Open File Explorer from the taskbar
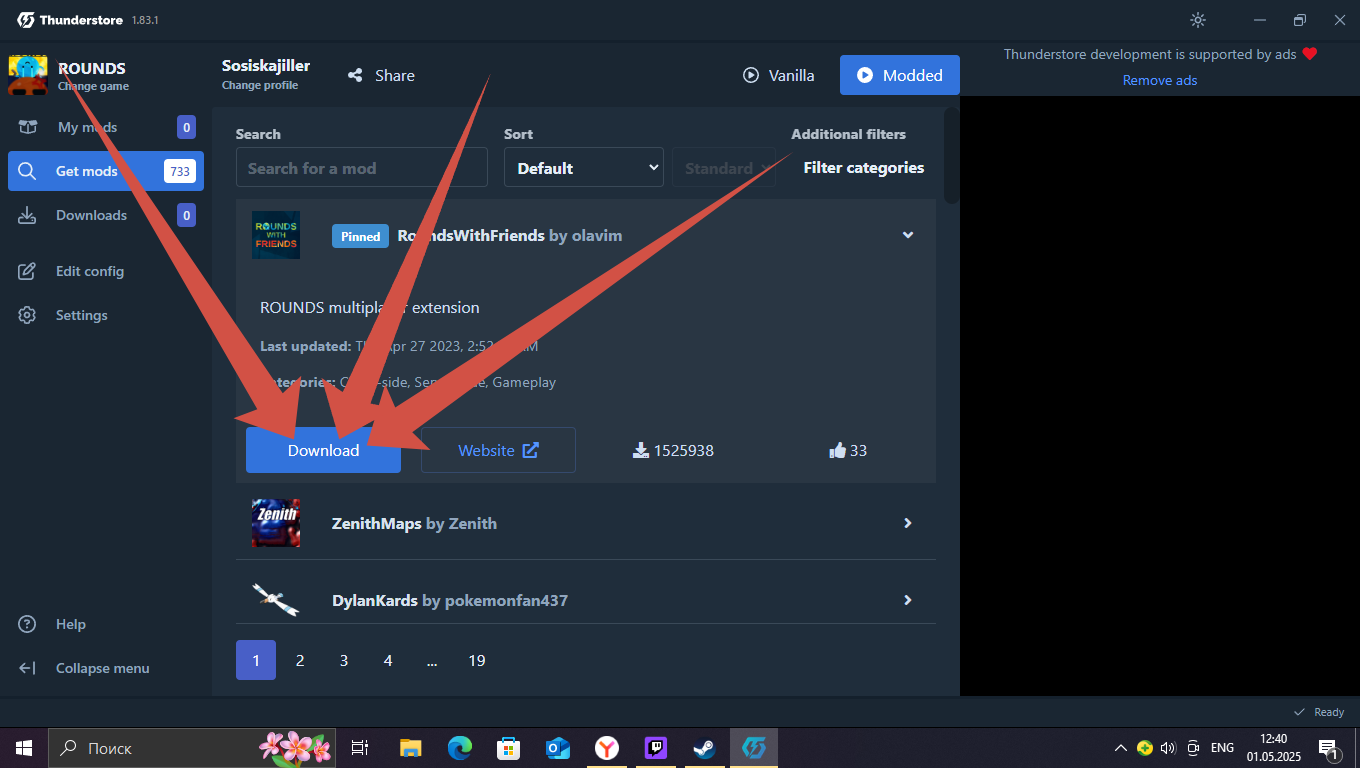Image resolution: width=1360 pixels, height=768 pixels. 411,748
